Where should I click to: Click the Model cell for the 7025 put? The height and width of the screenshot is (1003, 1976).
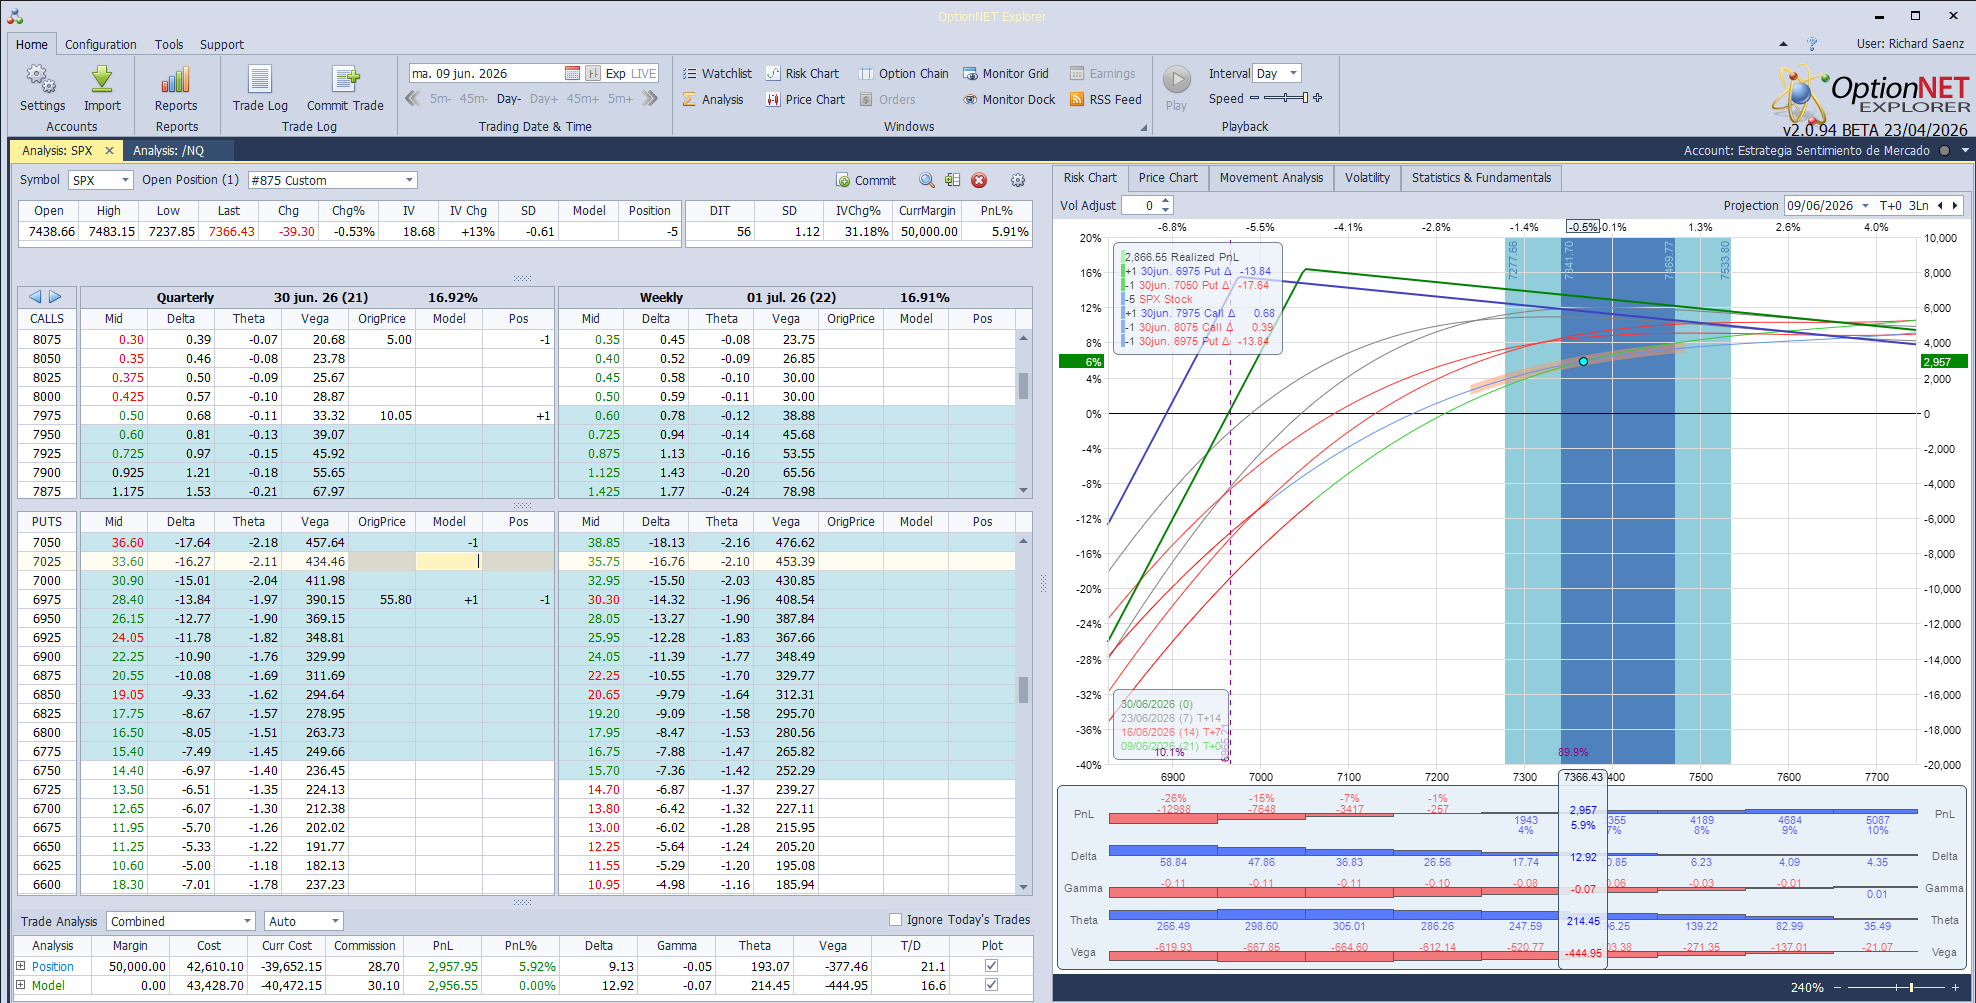coord(448,562)
